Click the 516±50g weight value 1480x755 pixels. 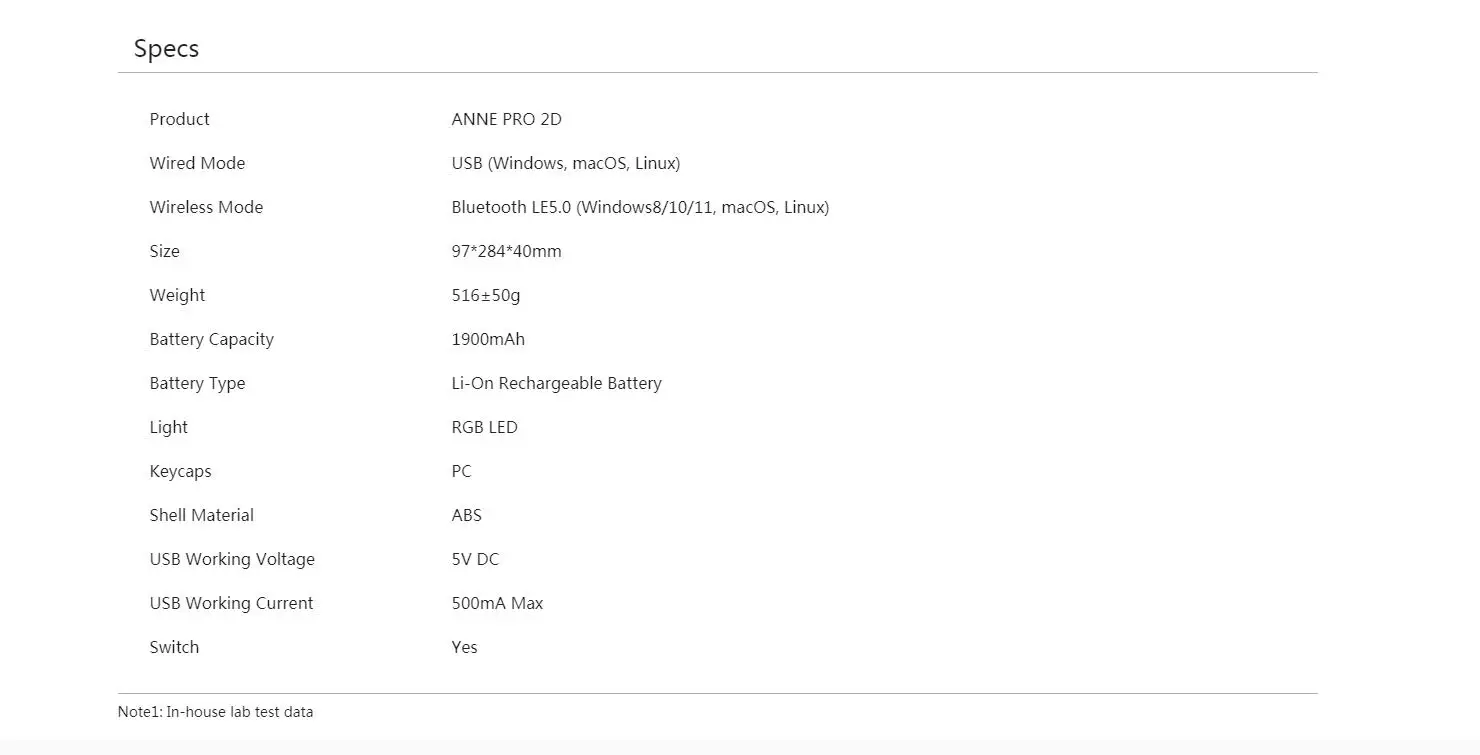pyautogui.click(x=486, y=295)
